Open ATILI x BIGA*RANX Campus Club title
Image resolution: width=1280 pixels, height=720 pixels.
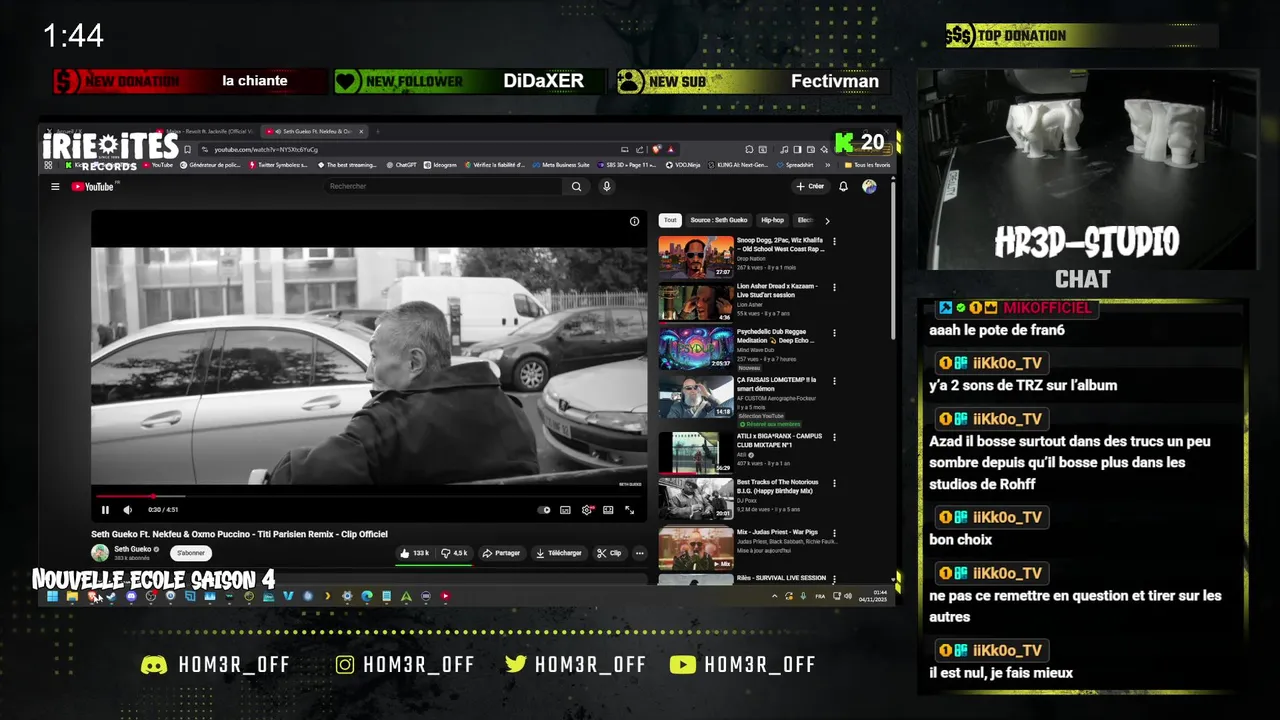[779, 441]
